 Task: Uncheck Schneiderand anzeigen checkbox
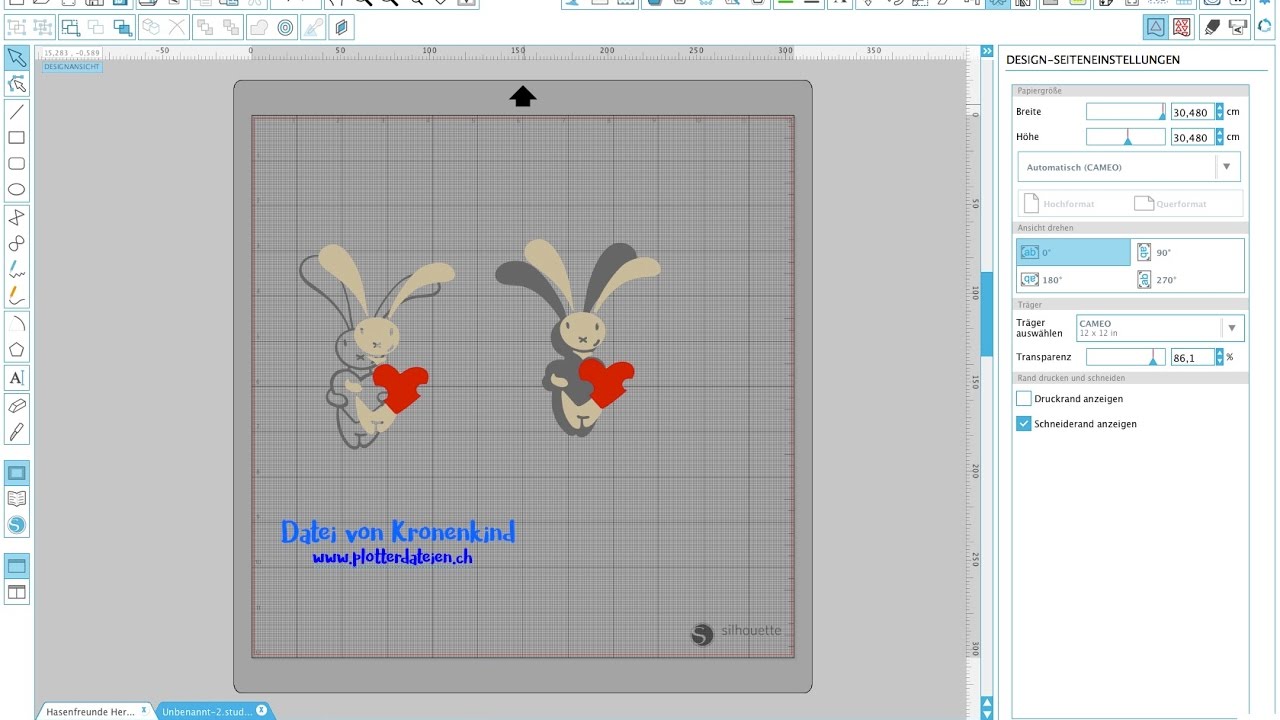click(1024, 423)
